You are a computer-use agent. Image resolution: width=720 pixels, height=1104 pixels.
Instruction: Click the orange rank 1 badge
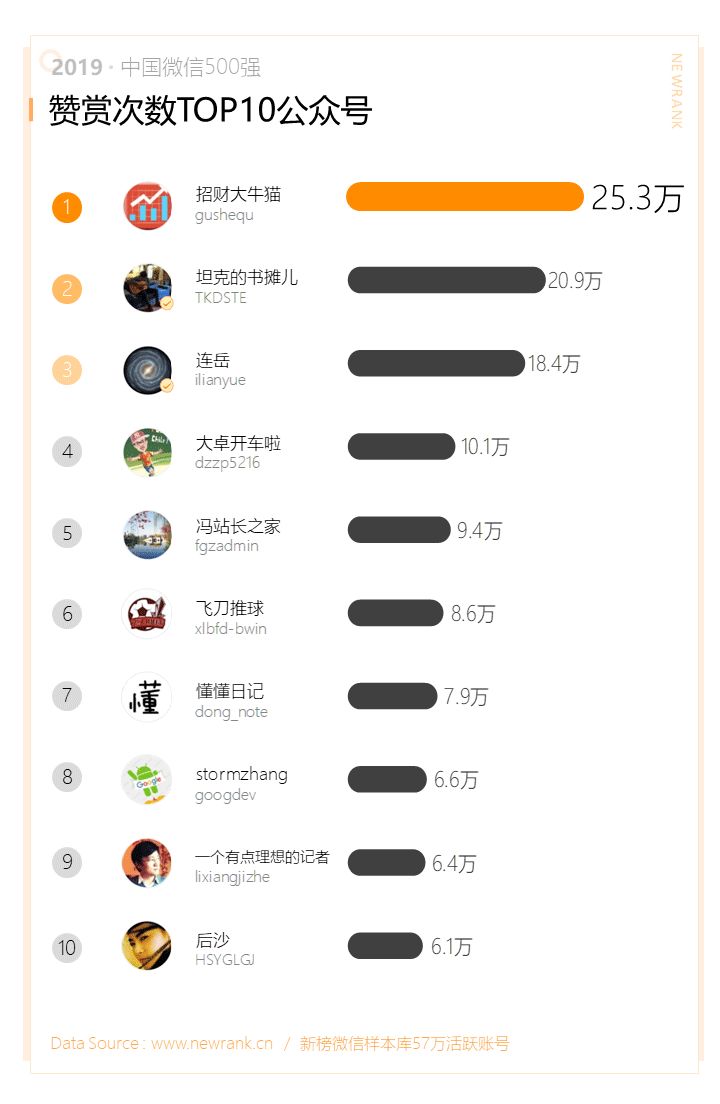click(x=67, y=208)
